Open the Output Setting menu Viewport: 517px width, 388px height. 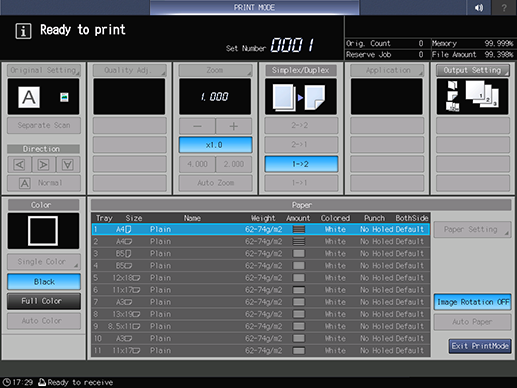click(x=473, y=70)
